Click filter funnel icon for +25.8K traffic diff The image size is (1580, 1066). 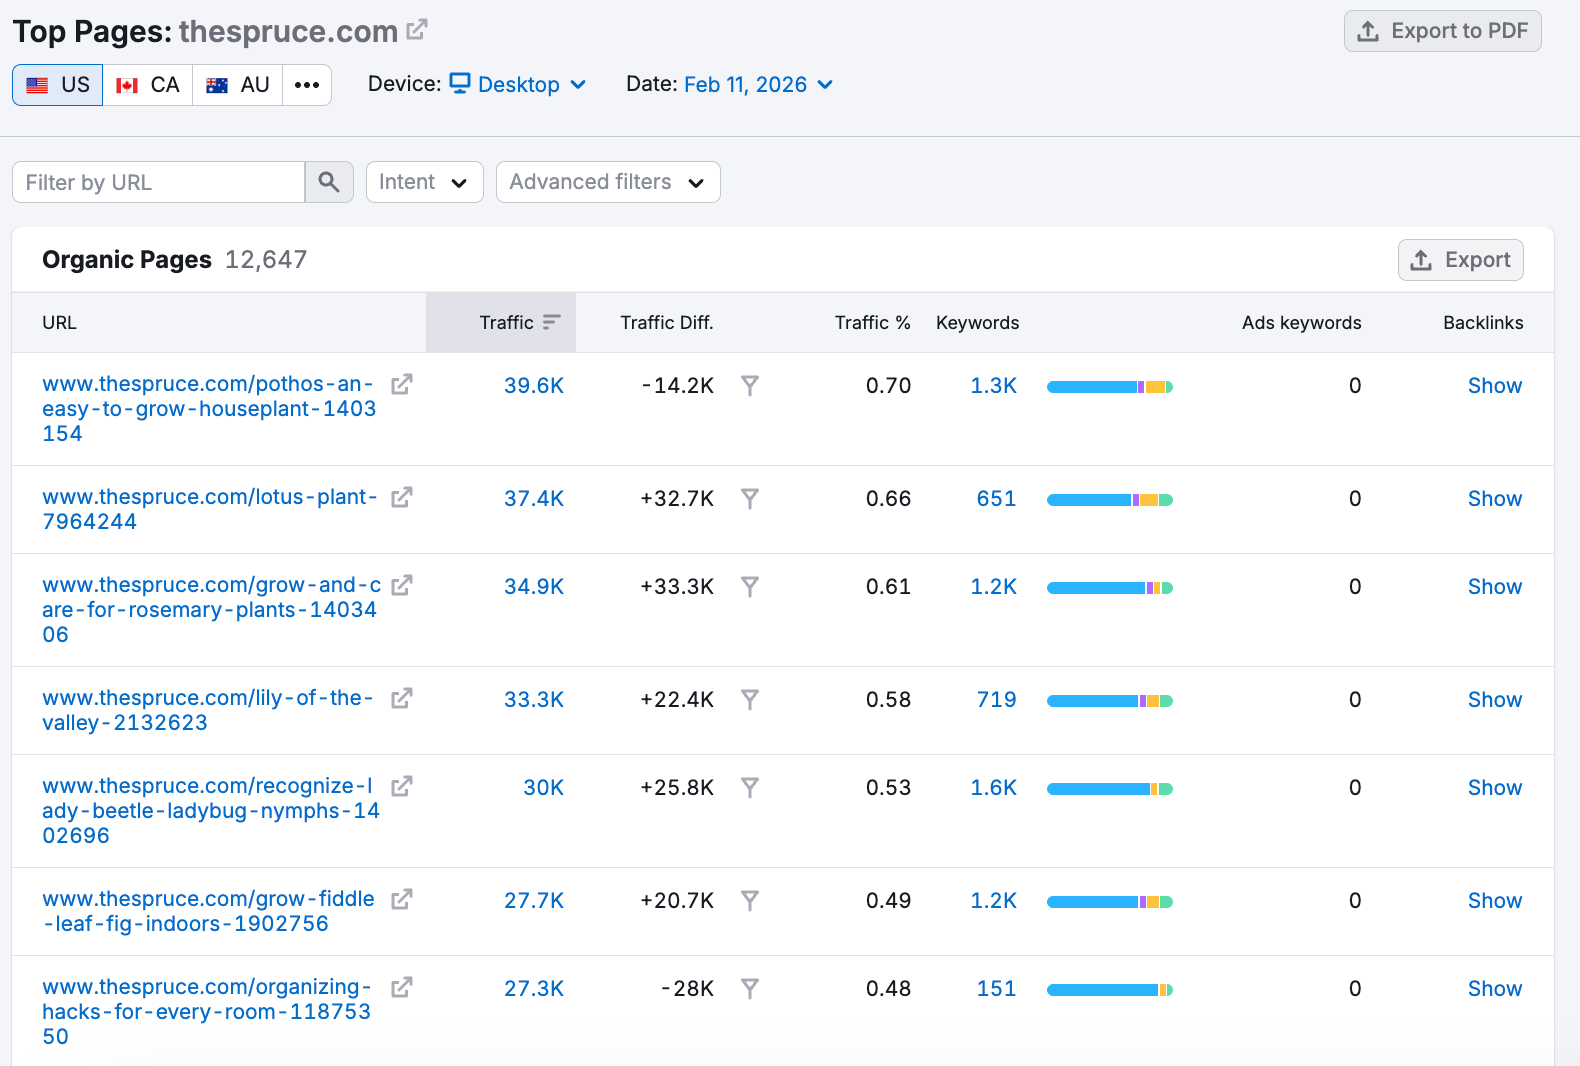(x=749, y=787)
